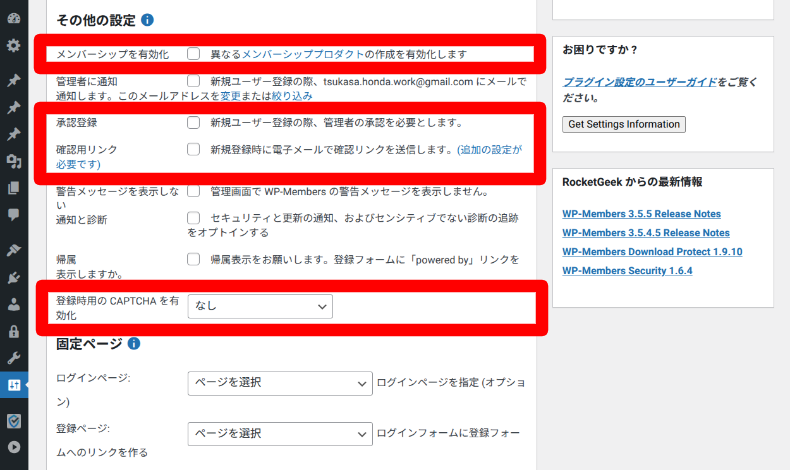
Task: Open Pages via the sidebar icon
Action: [14, 188]
